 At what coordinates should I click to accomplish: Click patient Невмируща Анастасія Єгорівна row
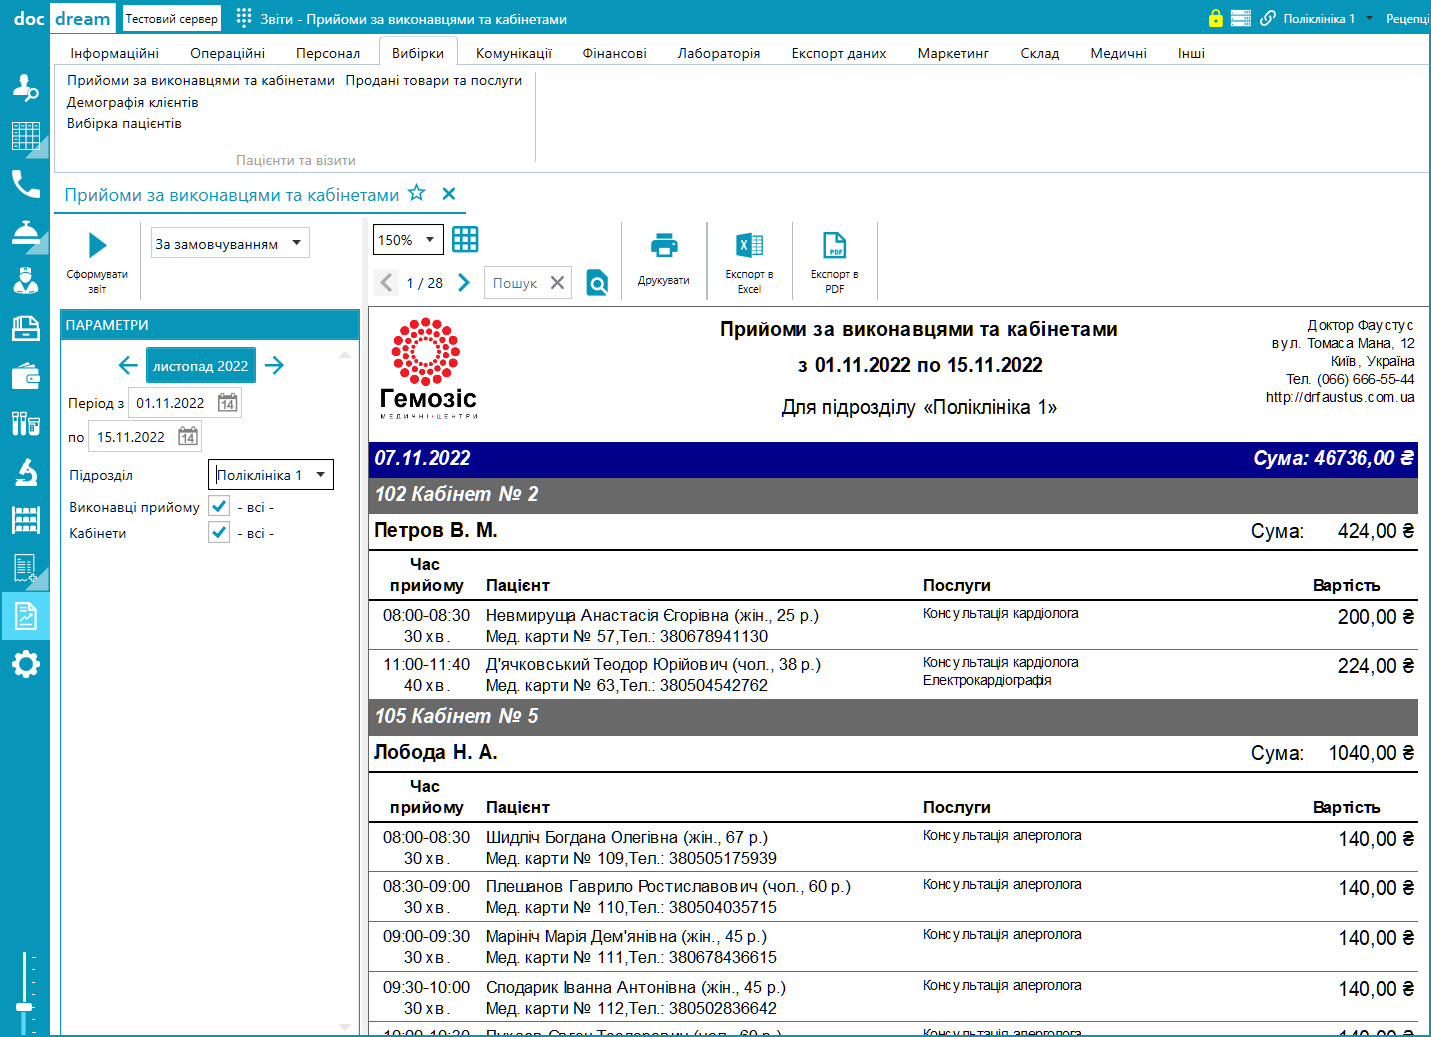(x=893, y=626)
